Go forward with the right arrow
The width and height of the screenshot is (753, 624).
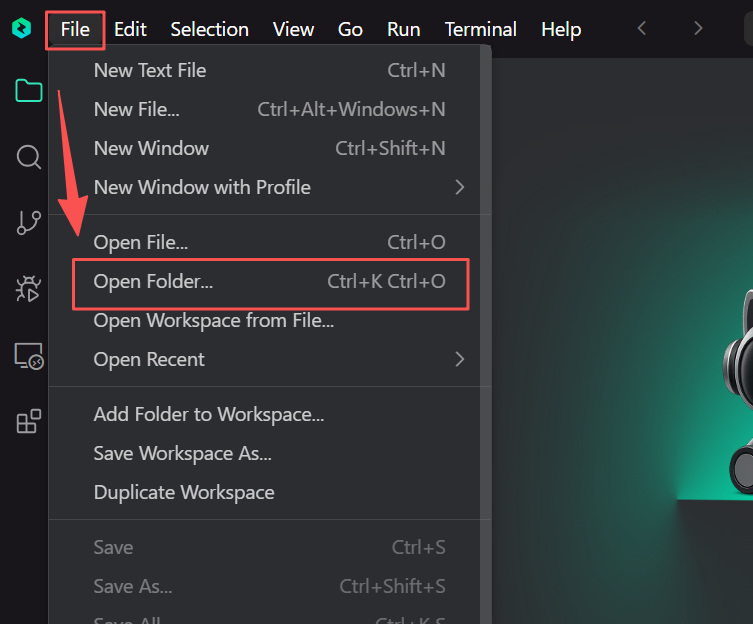coord(698,28)
